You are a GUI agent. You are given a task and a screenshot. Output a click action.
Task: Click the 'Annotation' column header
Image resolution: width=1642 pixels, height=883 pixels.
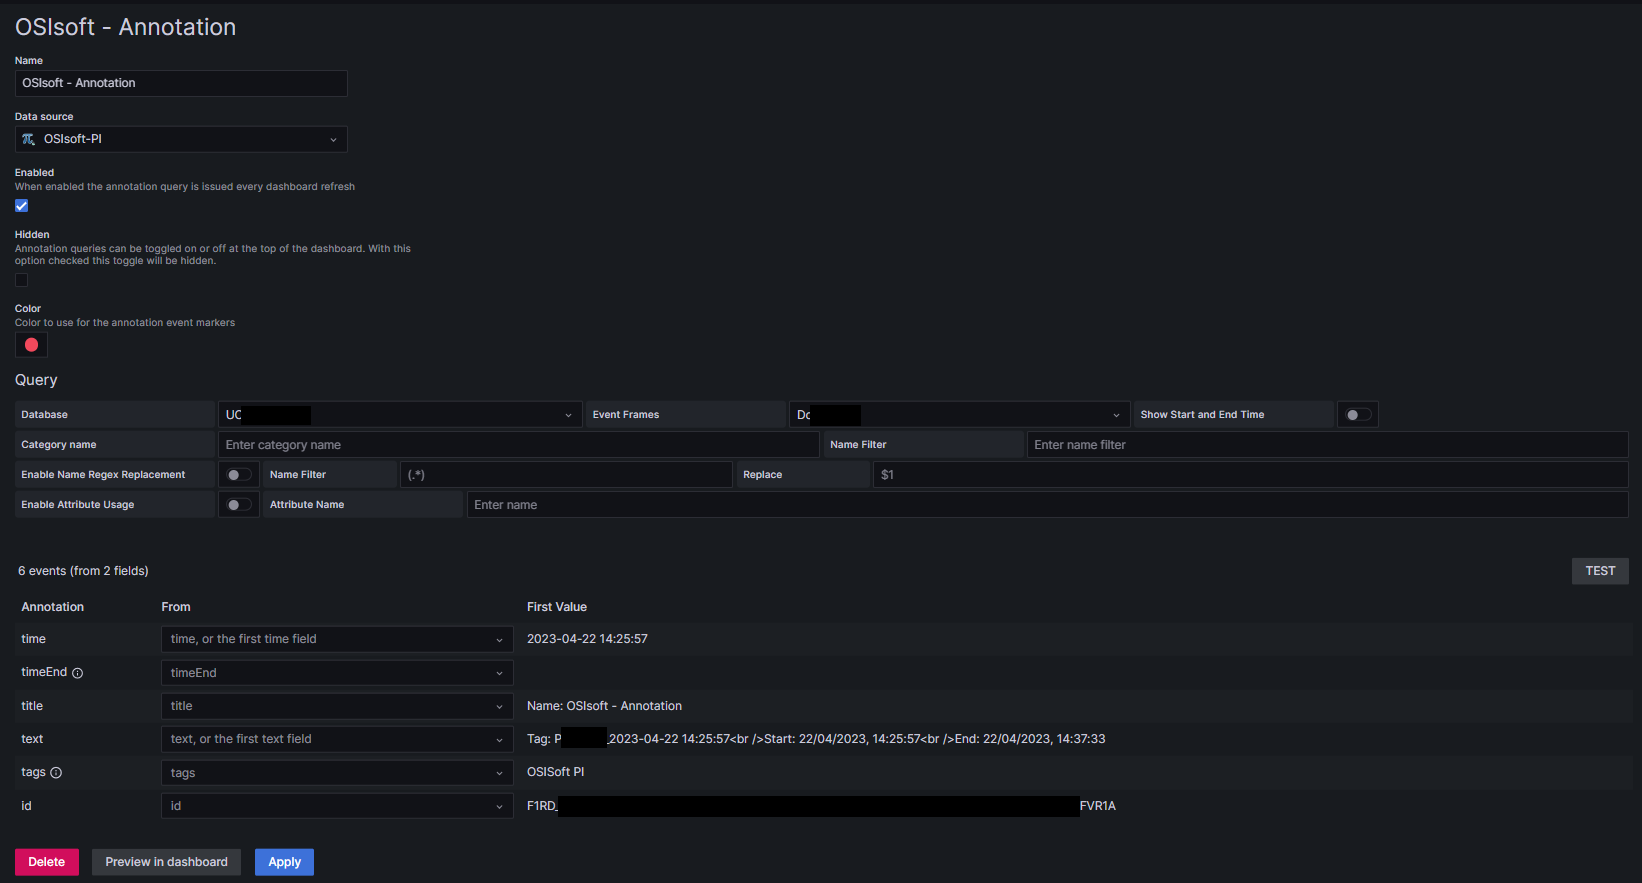[x=53, y=607]
